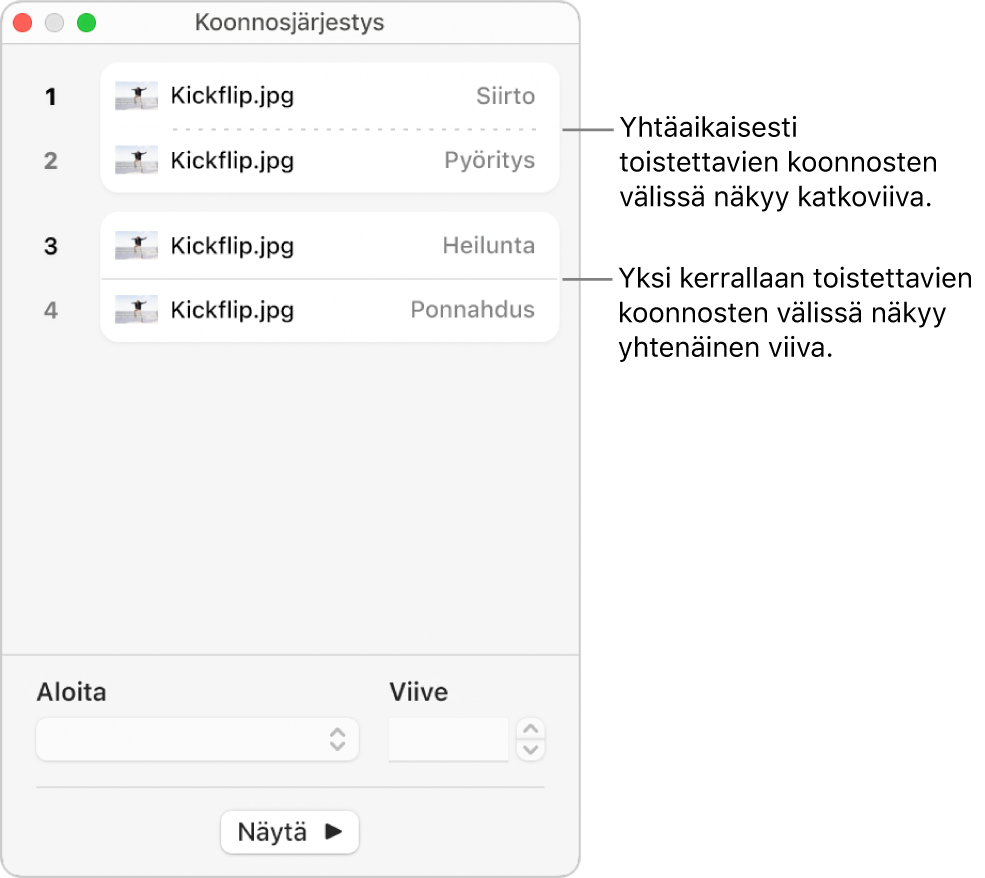Image resolution: width=985 pixels, height=878 pixels.
Task: Close the Koonnosjärjestys window
Action: click(x=23, y=23)
